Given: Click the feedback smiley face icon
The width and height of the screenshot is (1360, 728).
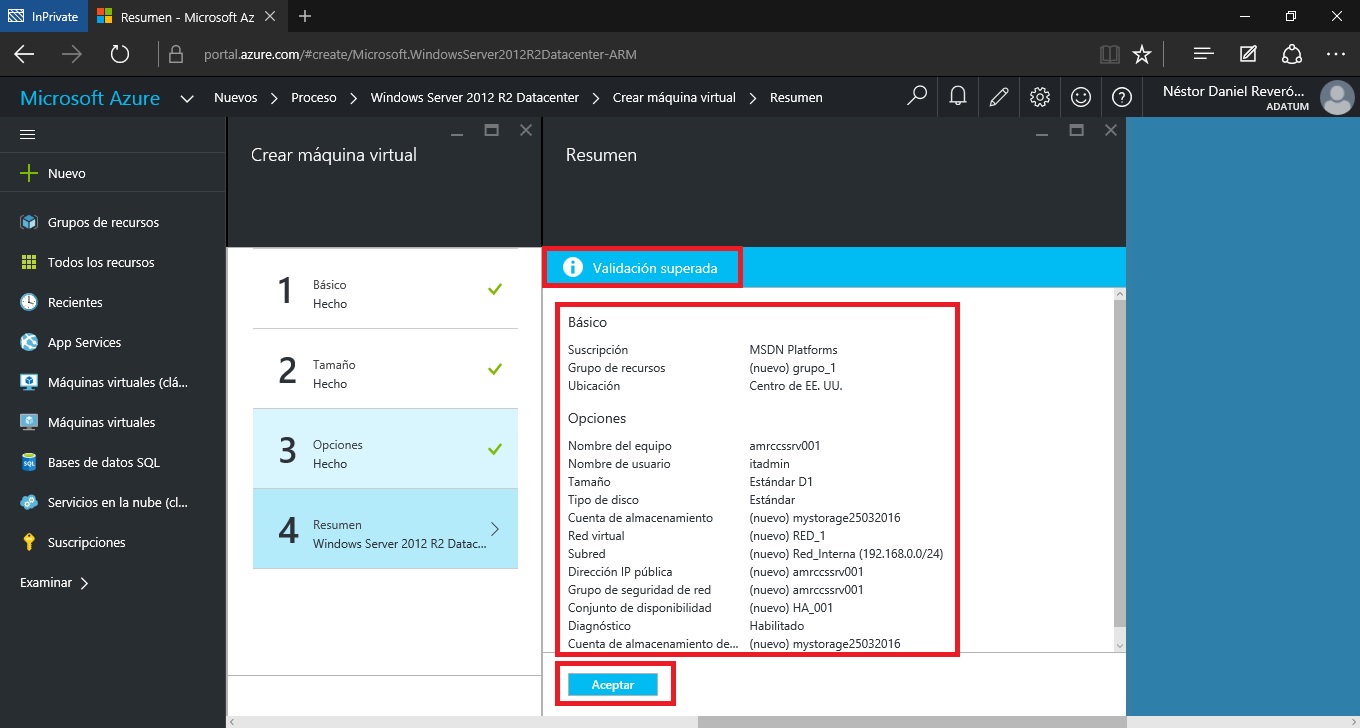Looking at the screenshot, I should 1080,97.
